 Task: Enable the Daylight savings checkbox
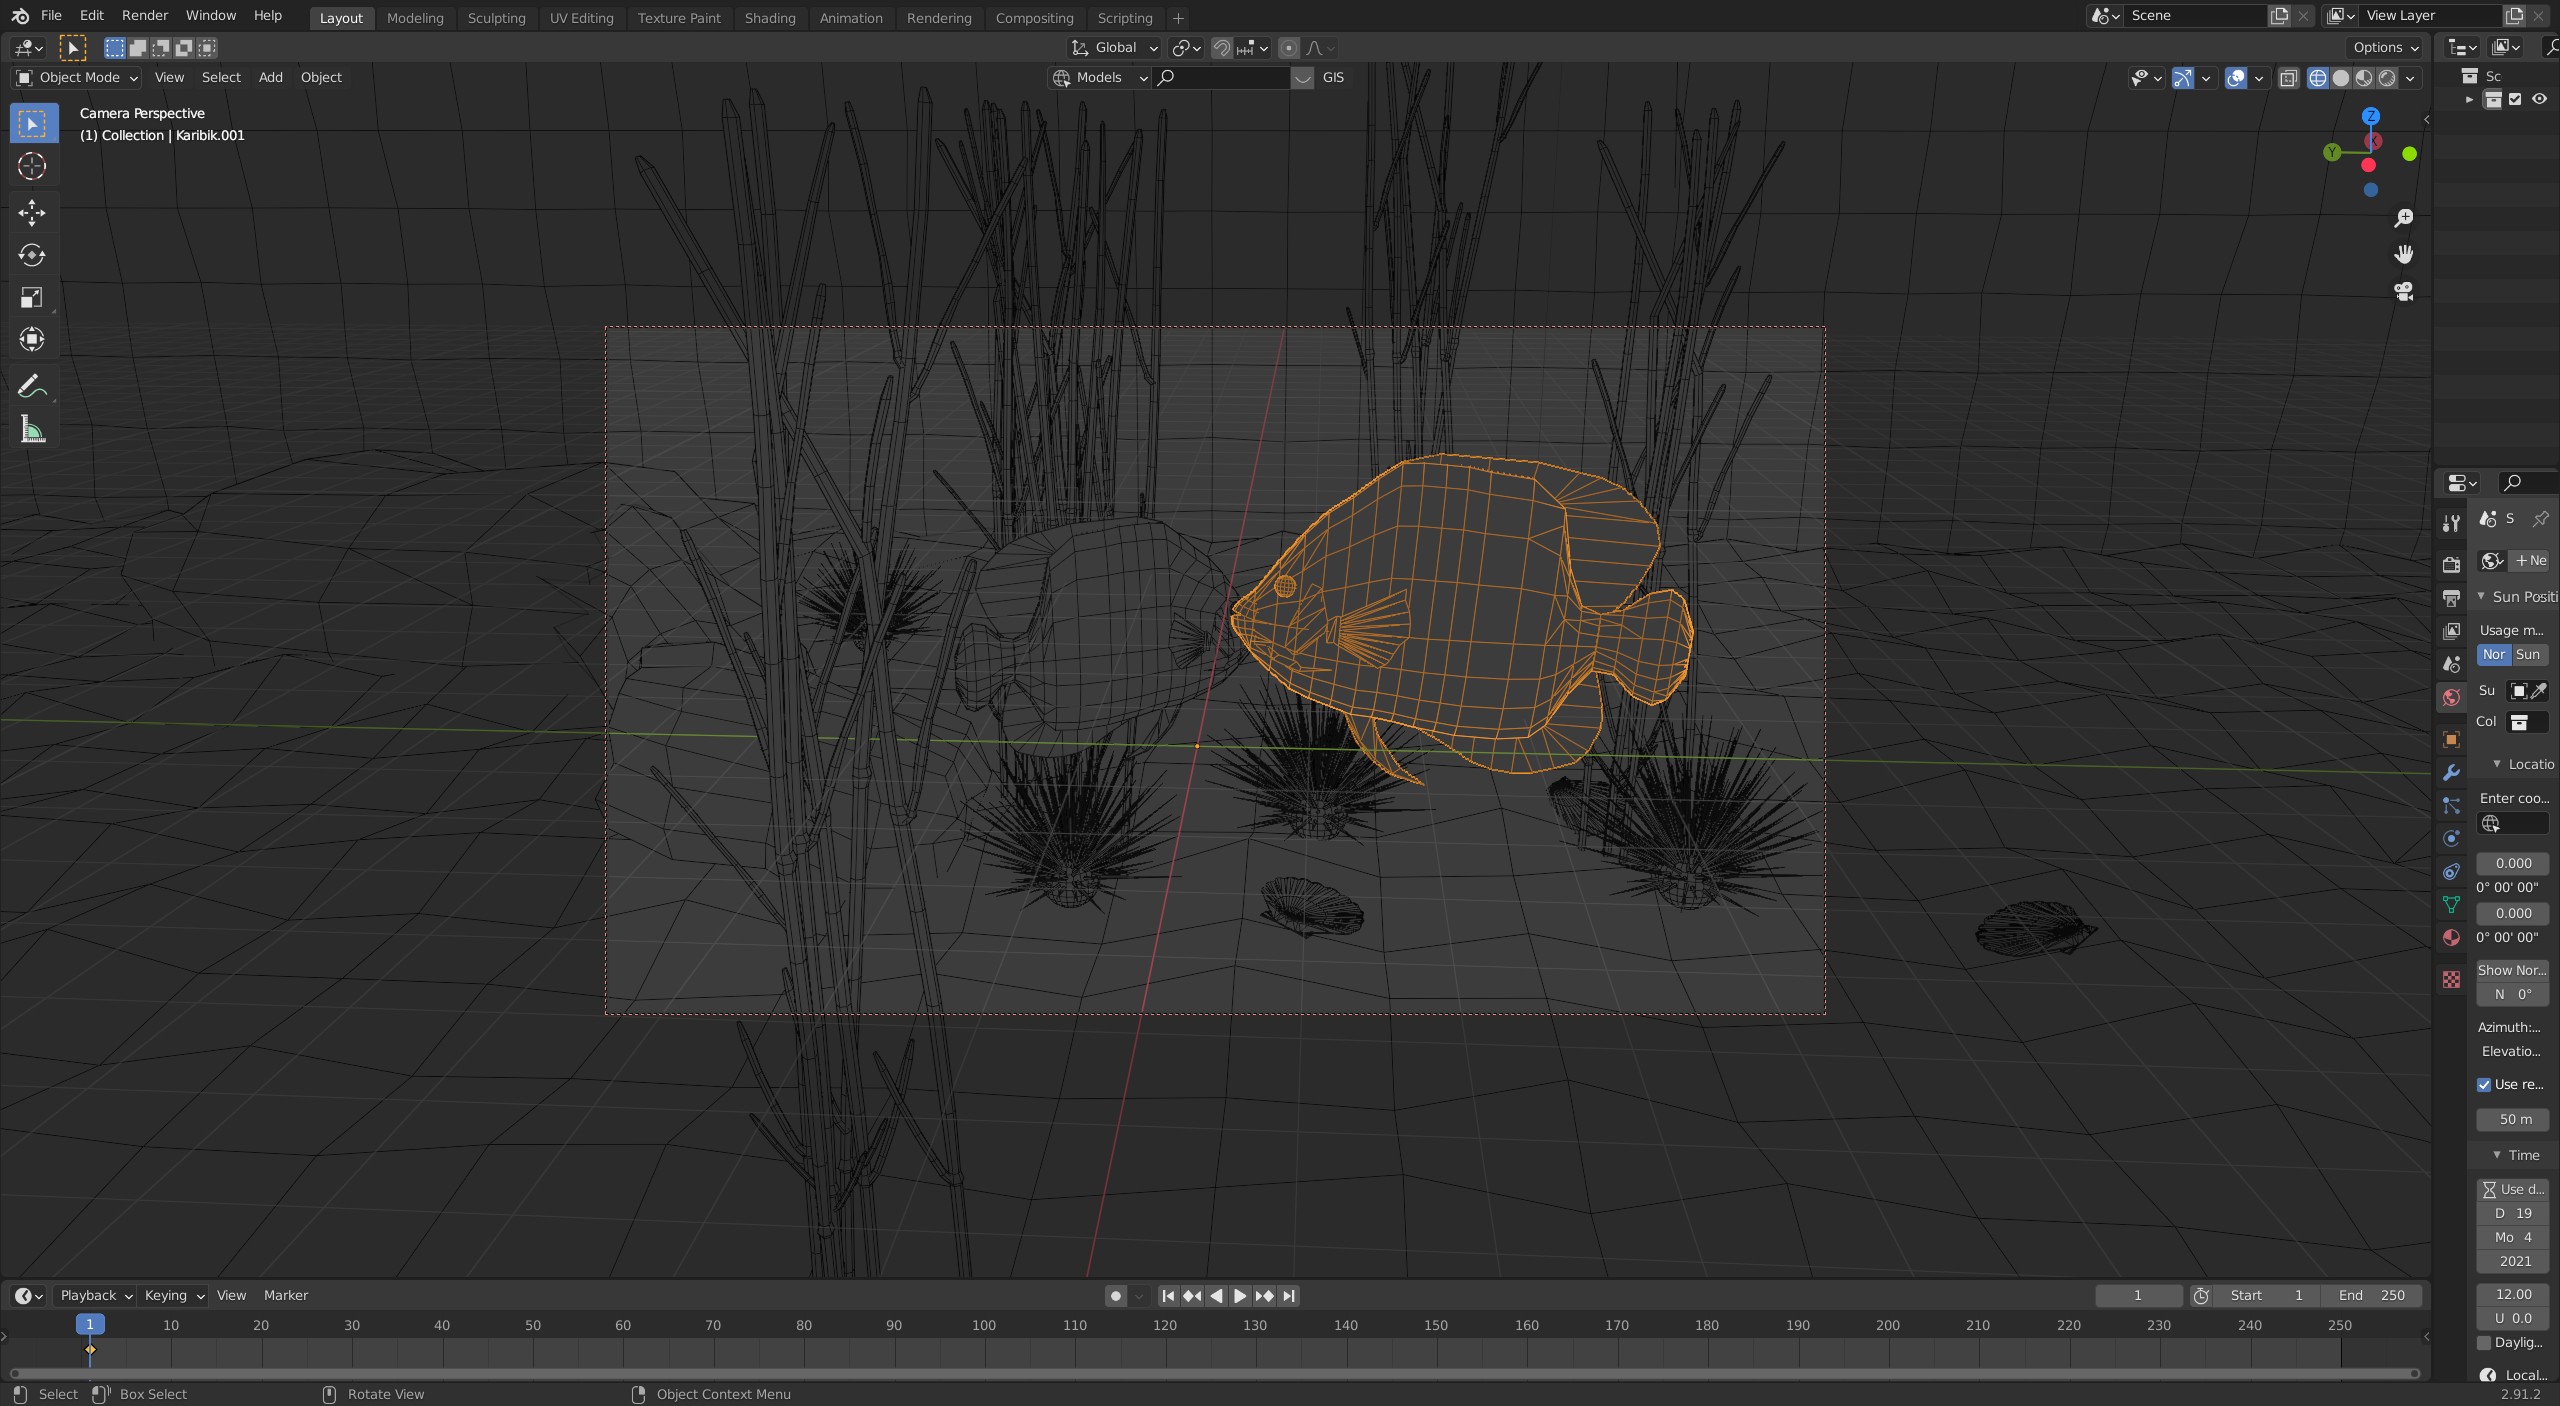(x=2484, y=1343)
